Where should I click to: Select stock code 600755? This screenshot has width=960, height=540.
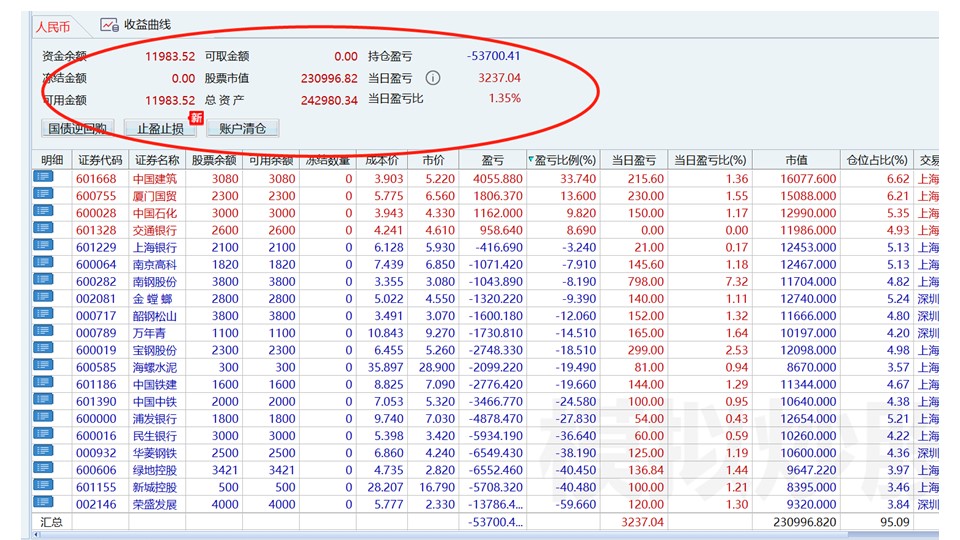pos(96,196)
